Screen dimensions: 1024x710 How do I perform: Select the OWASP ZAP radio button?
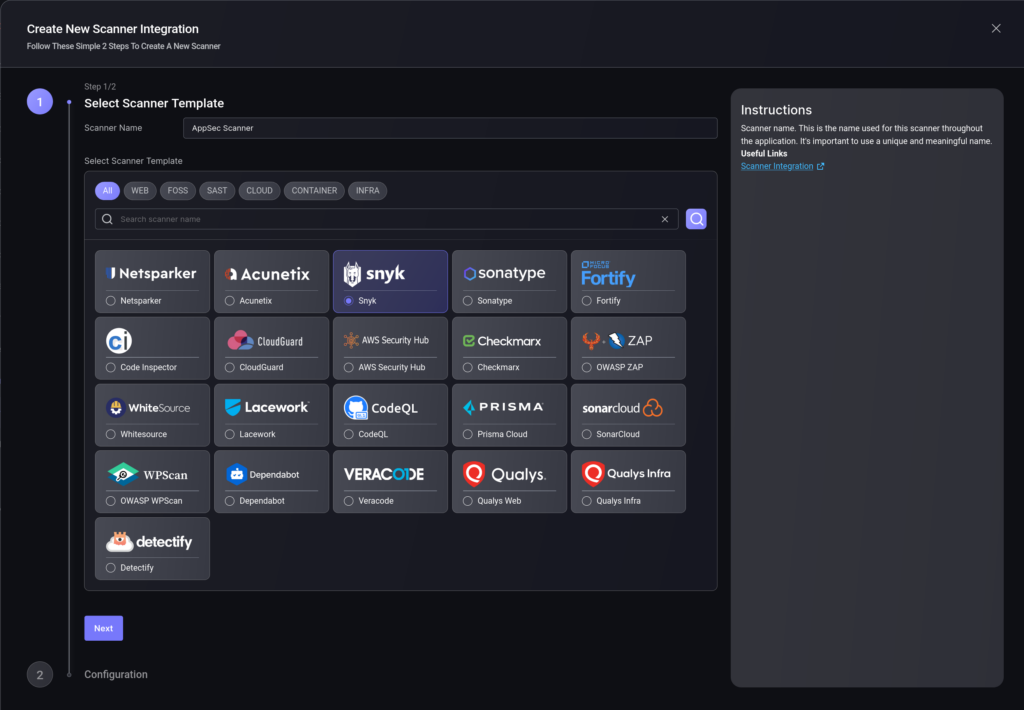[586, 367]
